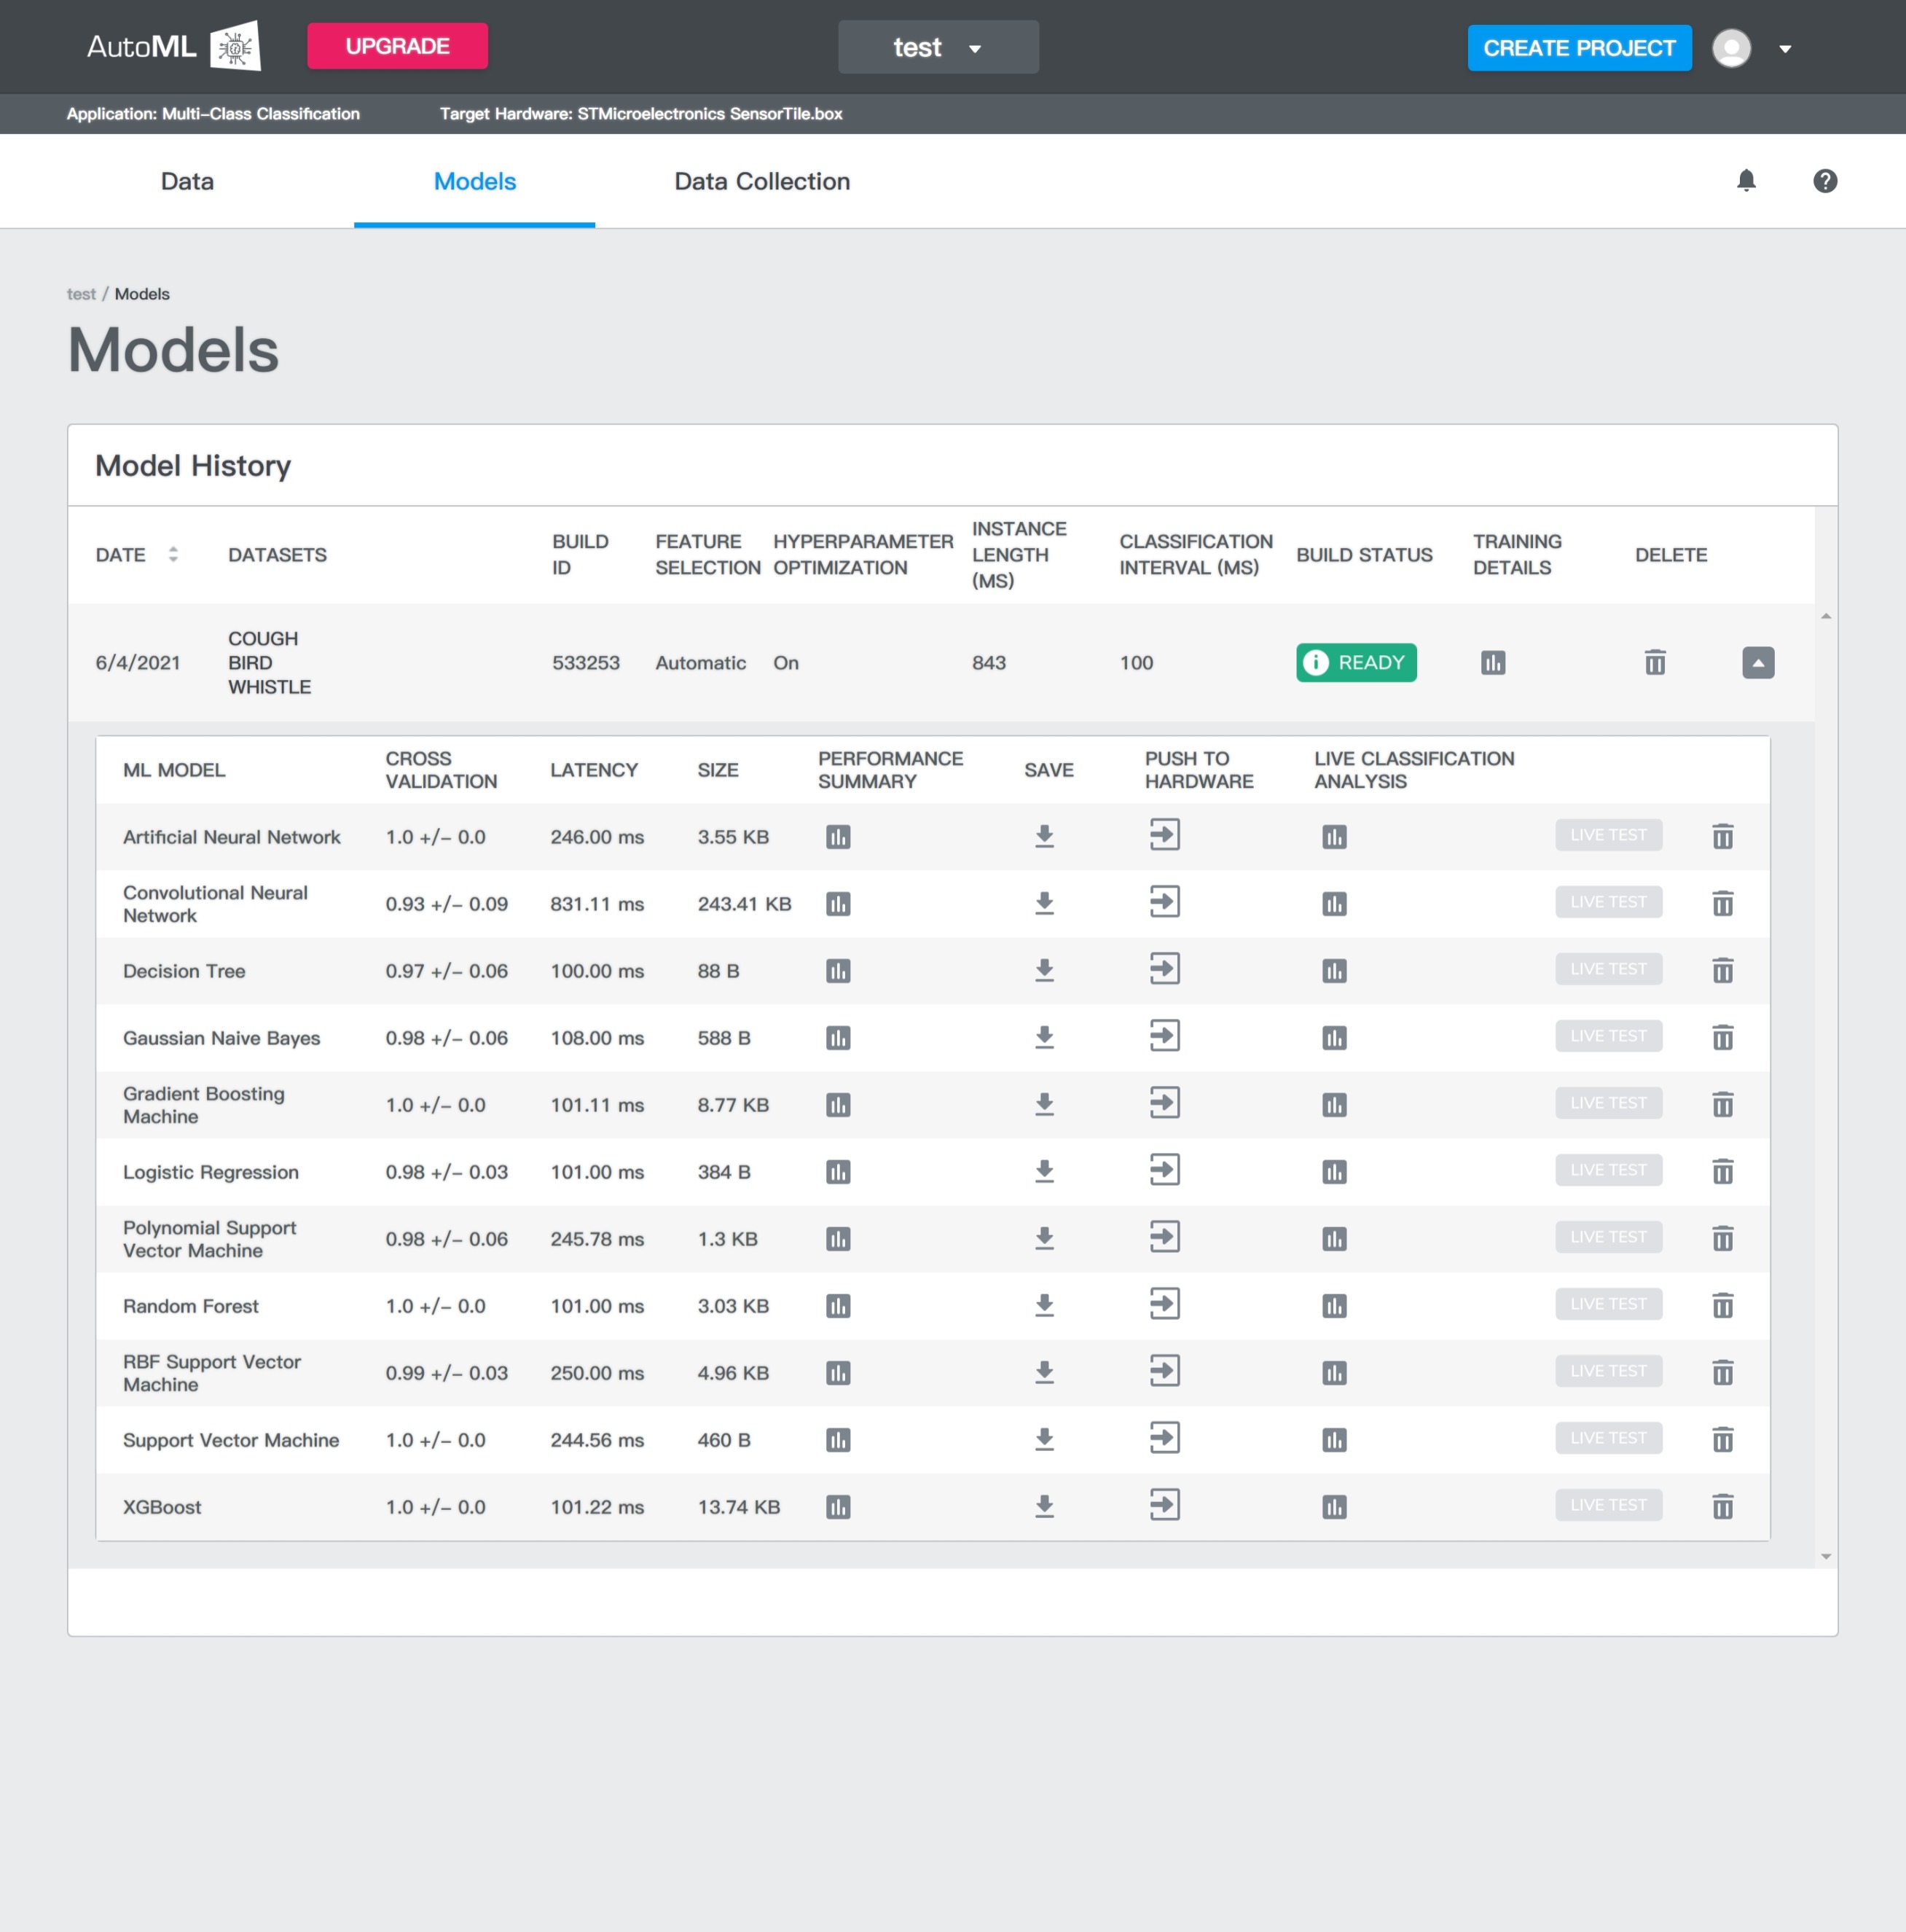Click LIVE TEST for XGBoost
Screen dimensions: 1906x1932
coord(1608,1505)
